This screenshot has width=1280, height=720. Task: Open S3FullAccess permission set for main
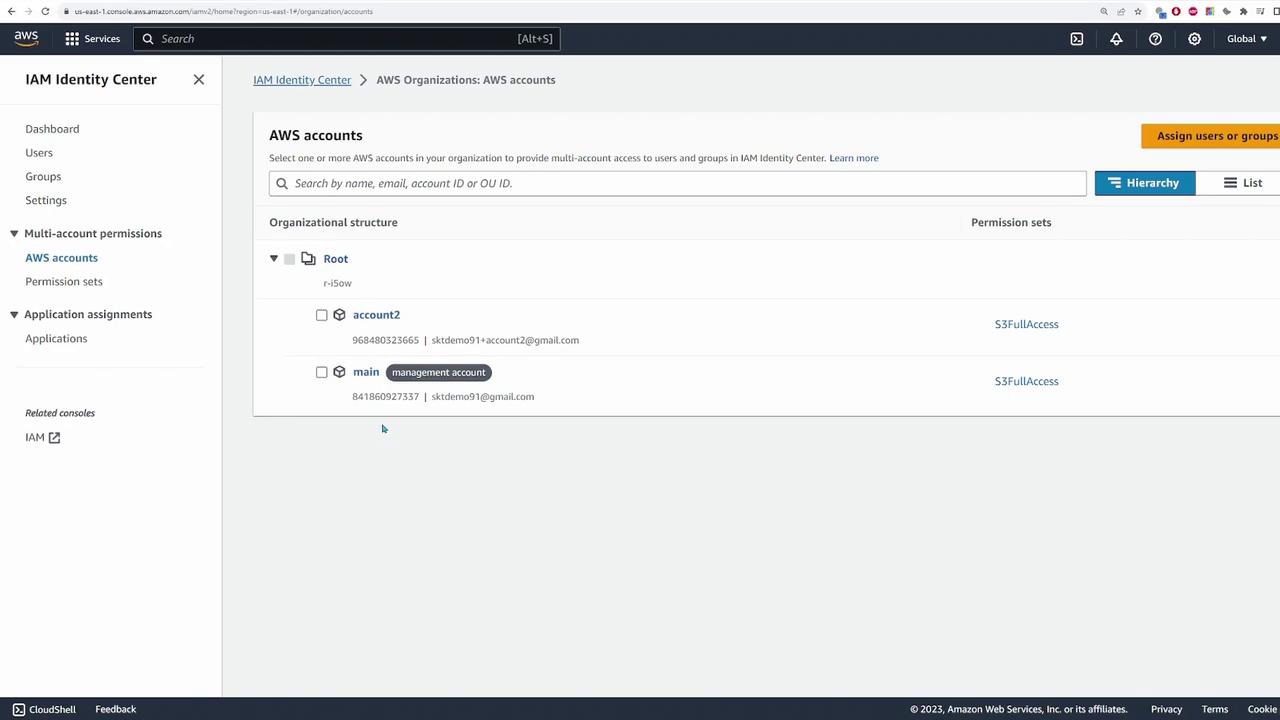click(x=1026, y=381)
